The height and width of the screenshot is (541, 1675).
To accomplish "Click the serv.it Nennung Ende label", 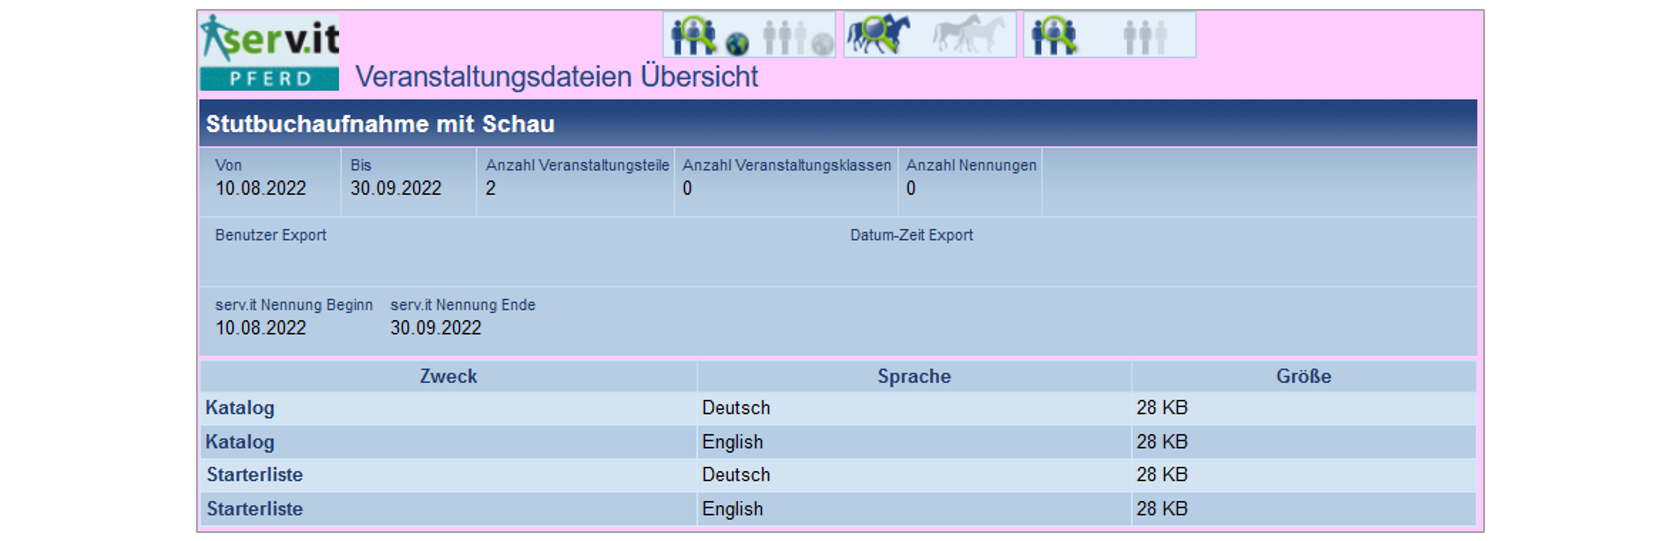I will pos(463,305).
